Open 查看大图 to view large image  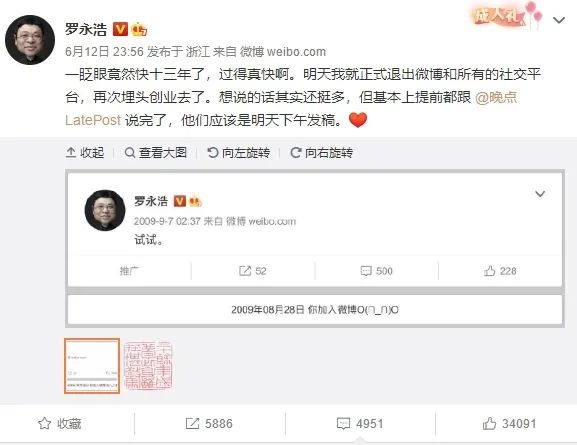(156, 152)
